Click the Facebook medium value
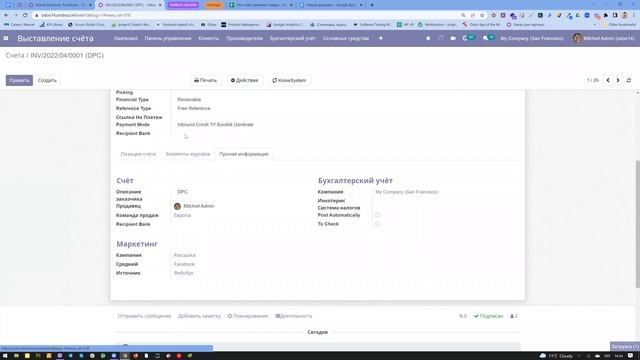640x360 pixels. pyautogui.click(x=184, y=264)
